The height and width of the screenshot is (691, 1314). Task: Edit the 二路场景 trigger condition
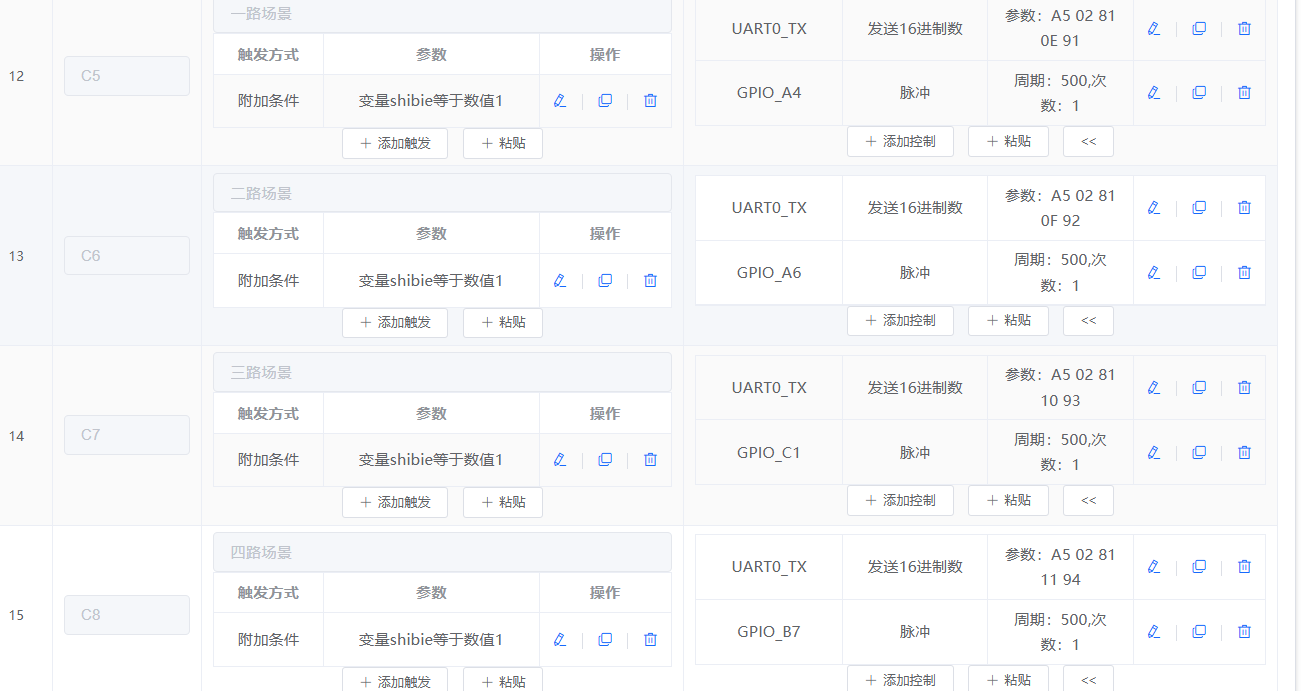[559, 280]
